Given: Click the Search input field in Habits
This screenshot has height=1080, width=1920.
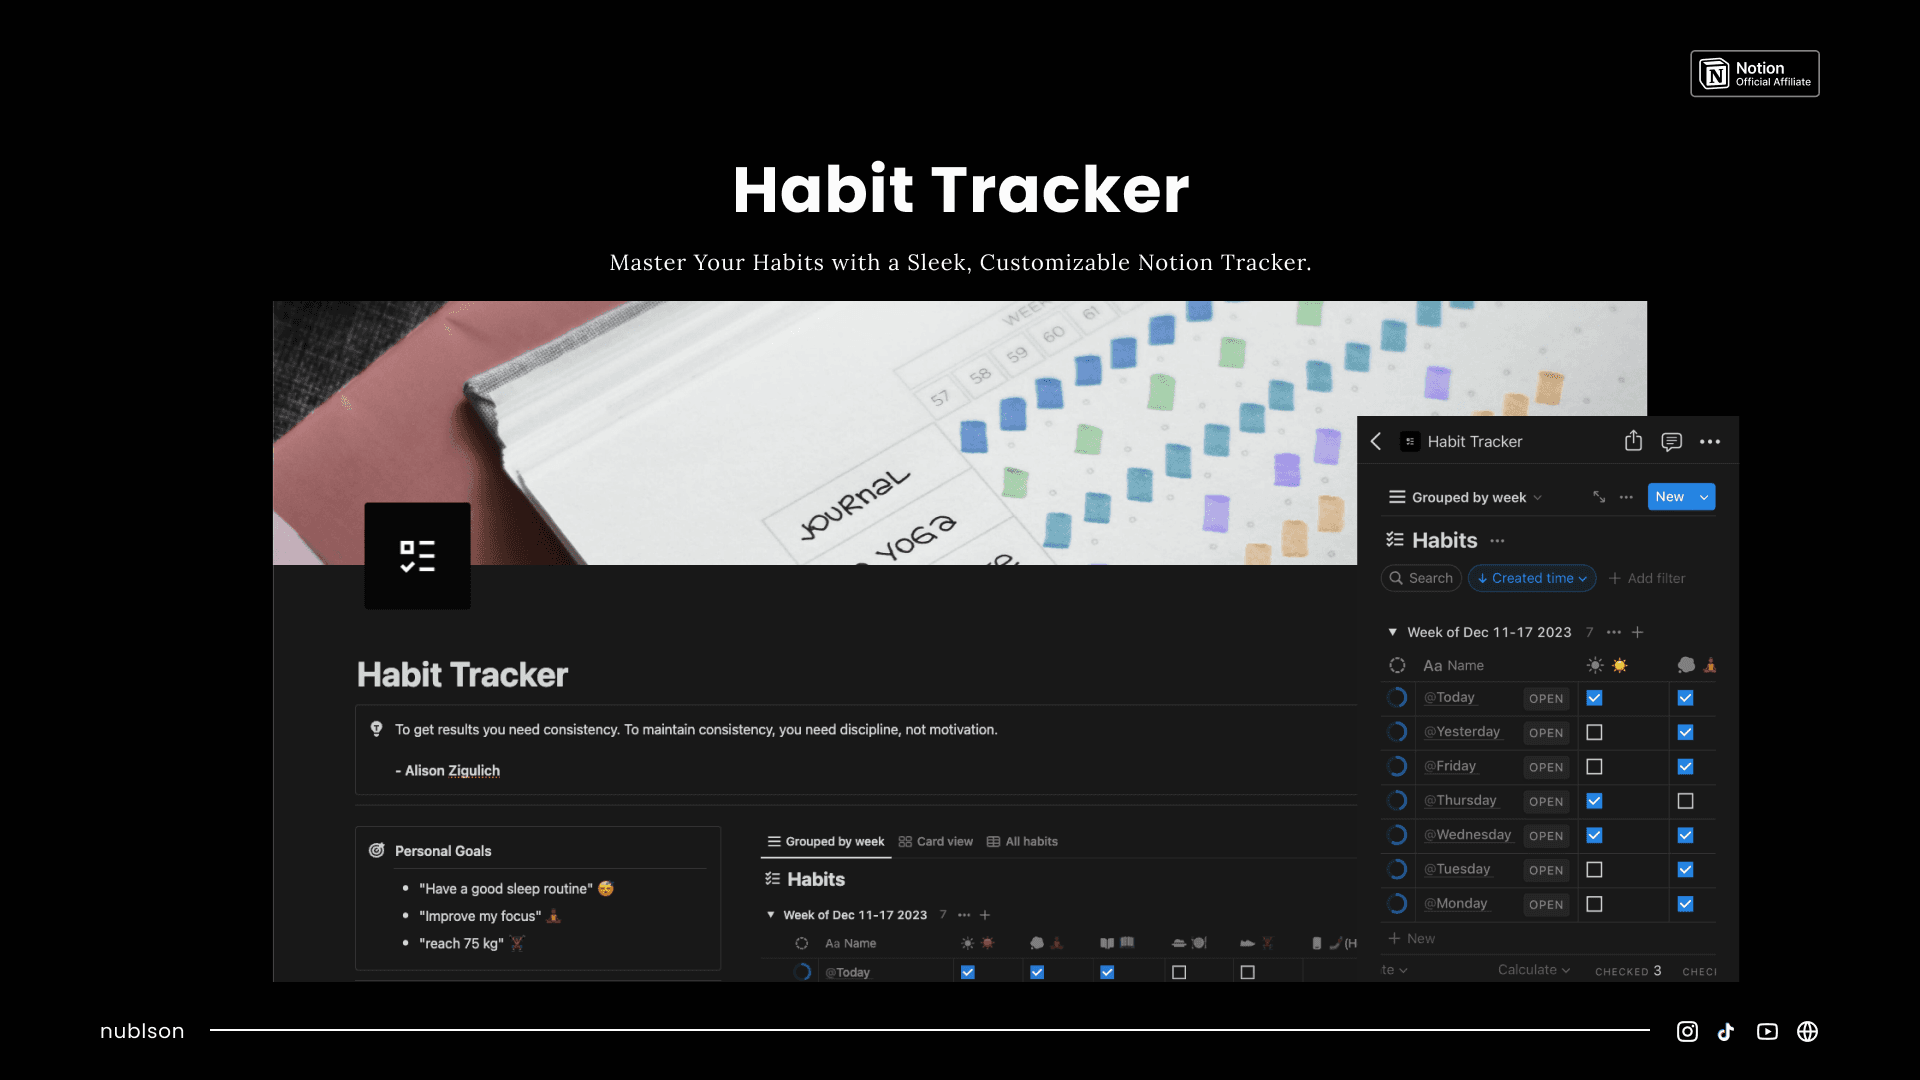Looking at the screenshot, I should point(1422,578).
